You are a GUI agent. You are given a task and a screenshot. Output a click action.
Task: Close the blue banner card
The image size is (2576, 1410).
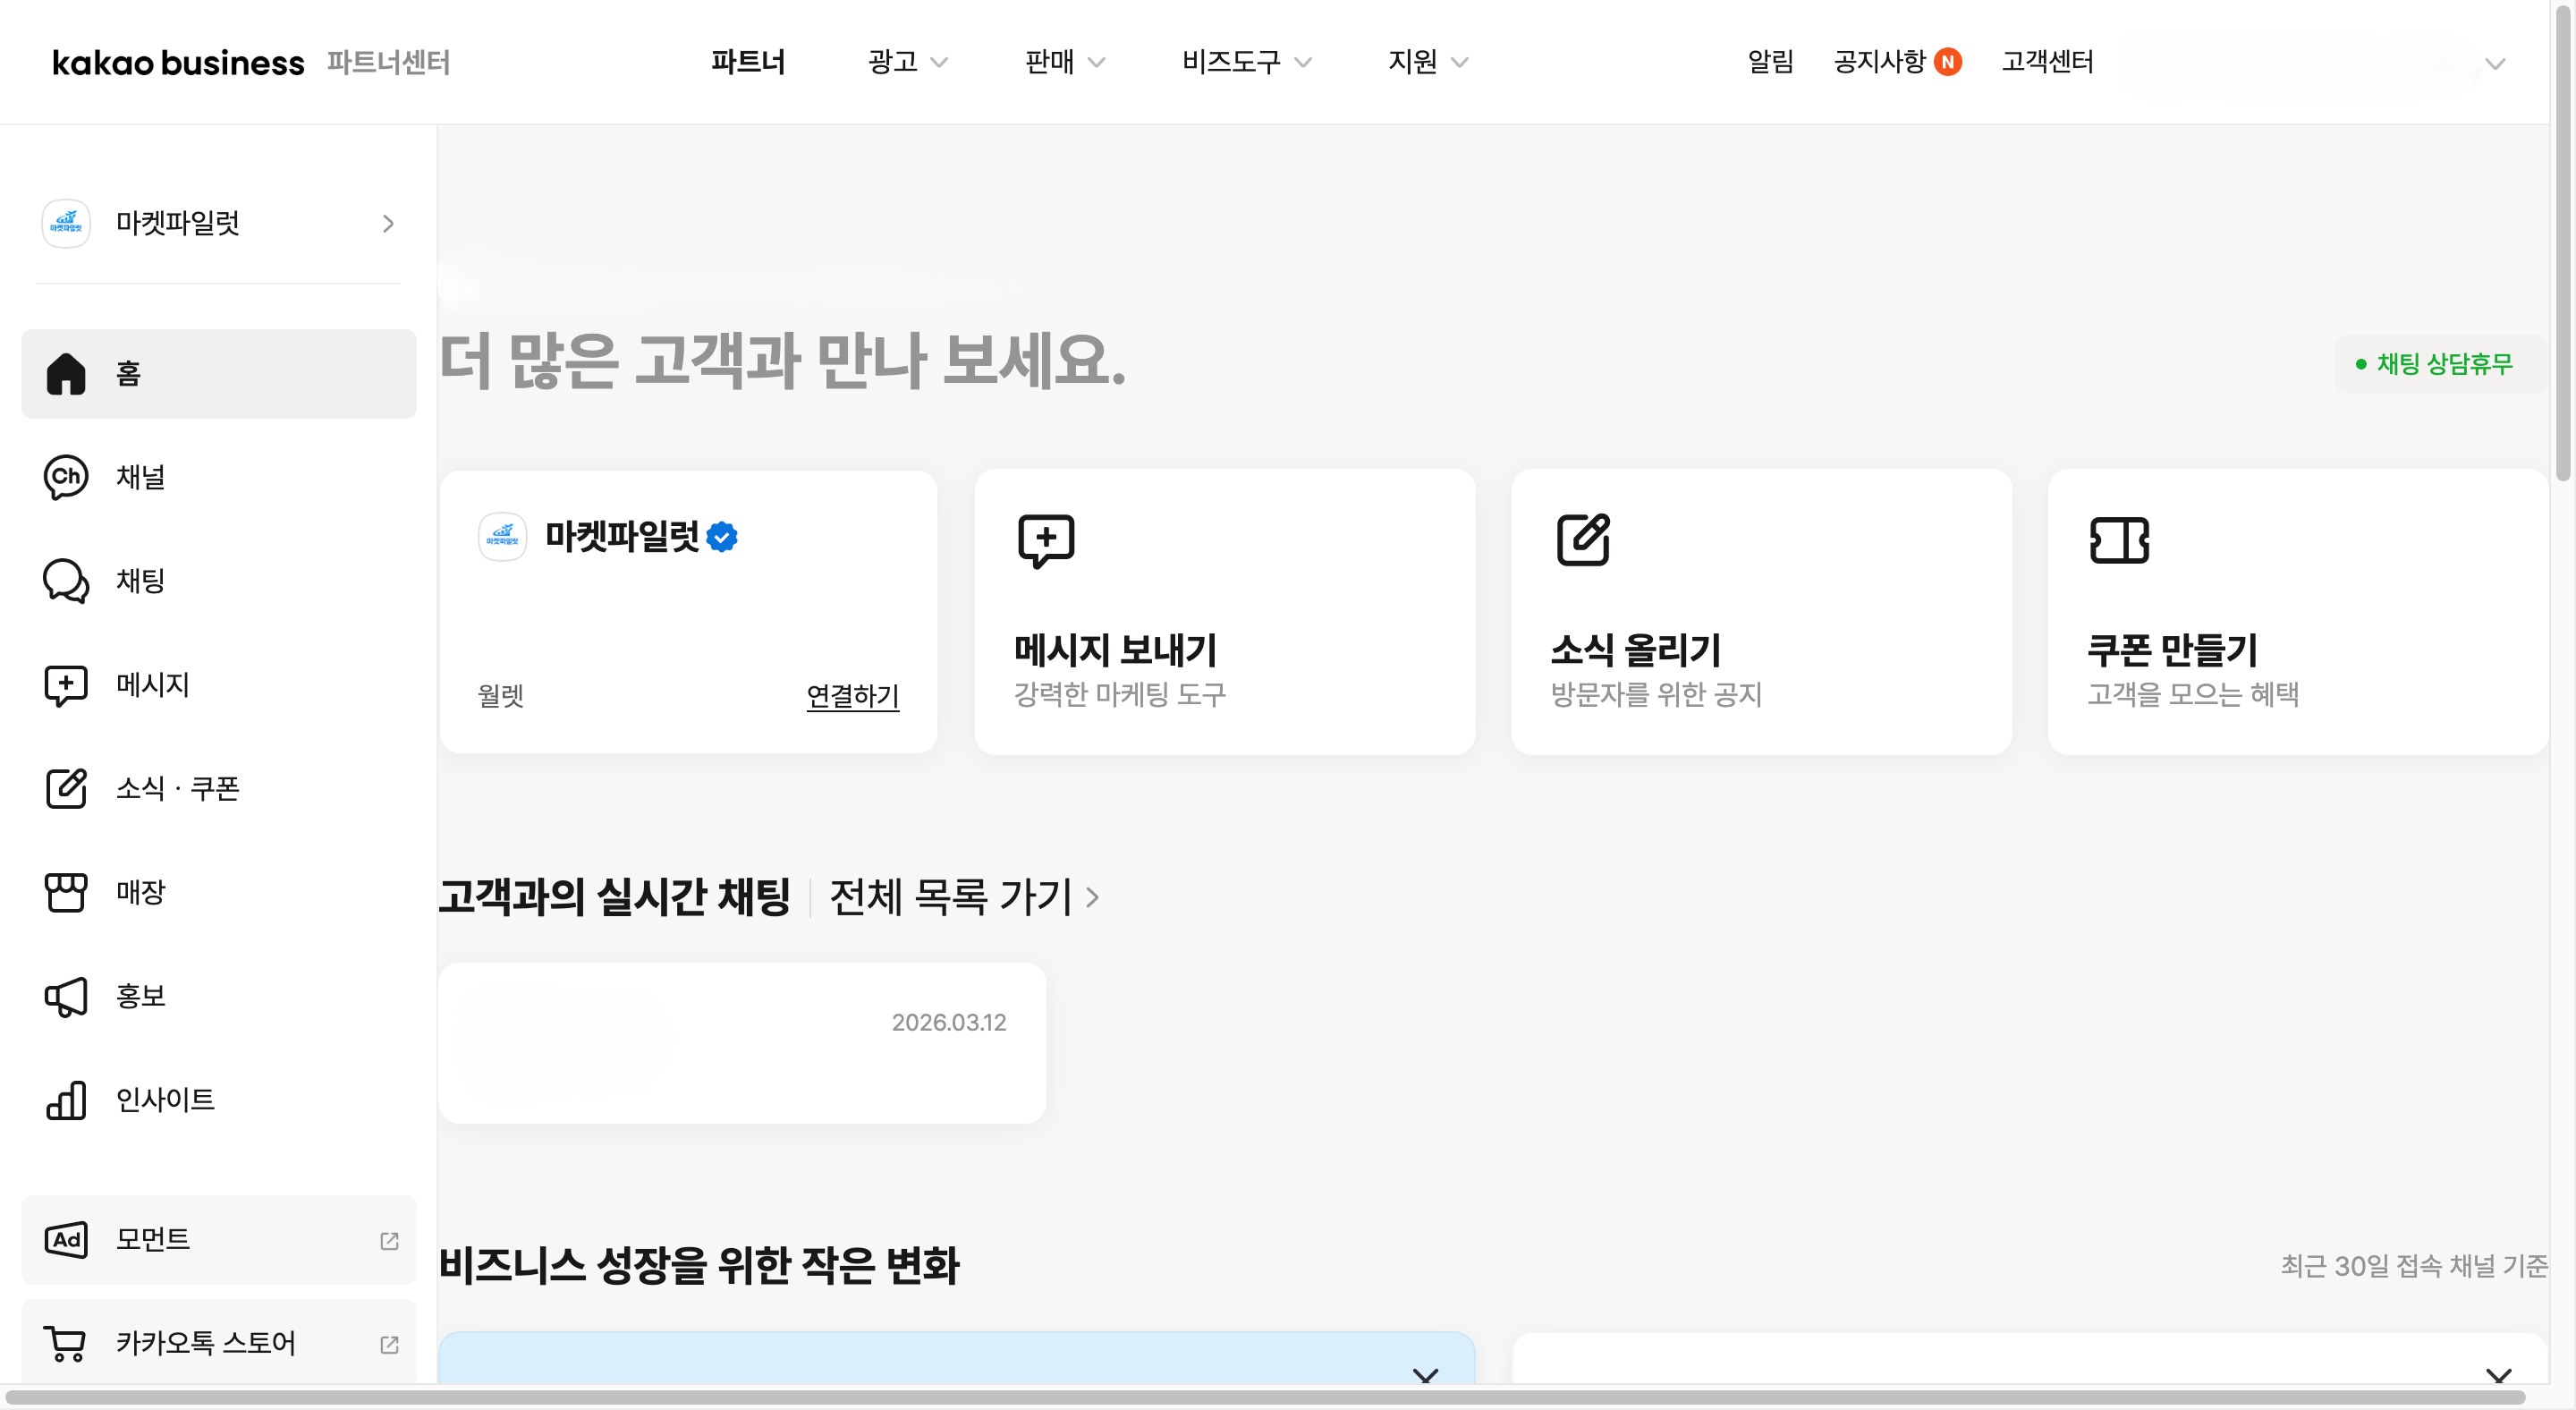[x=1425, y=1376]
